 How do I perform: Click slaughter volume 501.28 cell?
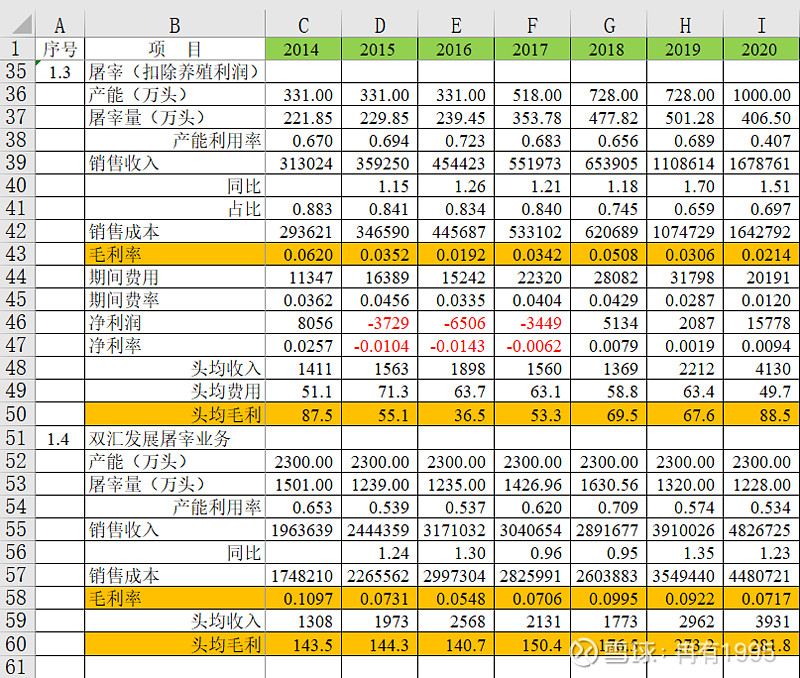[x=685, y=117]
